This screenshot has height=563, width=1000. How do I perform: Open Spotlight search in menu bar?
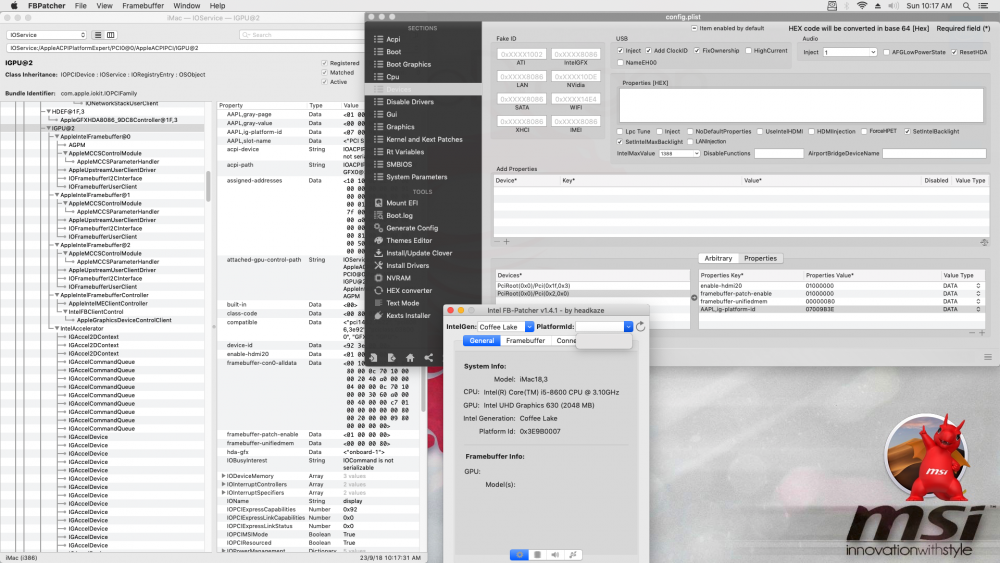click(x=967, y=6)
